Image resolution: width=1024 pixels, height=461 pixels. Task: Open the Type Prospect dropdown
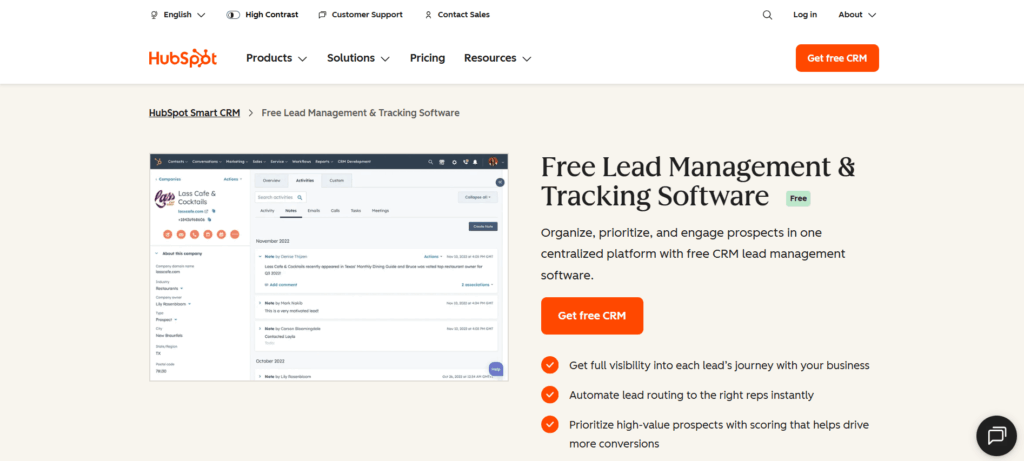pyautogui.click(x=166, y=319)
